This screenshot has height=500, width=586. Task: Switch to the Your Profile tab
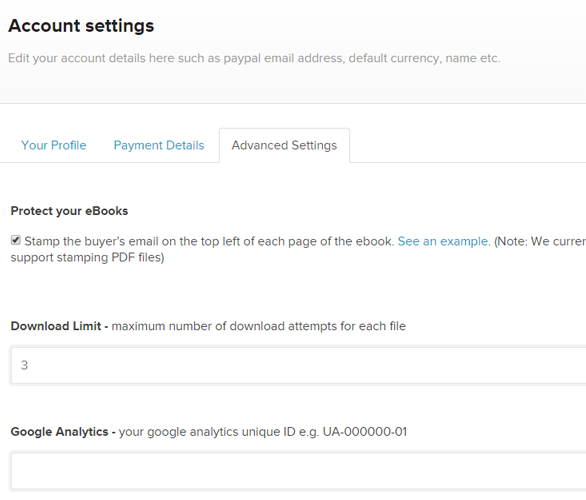[x=53, y=145]
